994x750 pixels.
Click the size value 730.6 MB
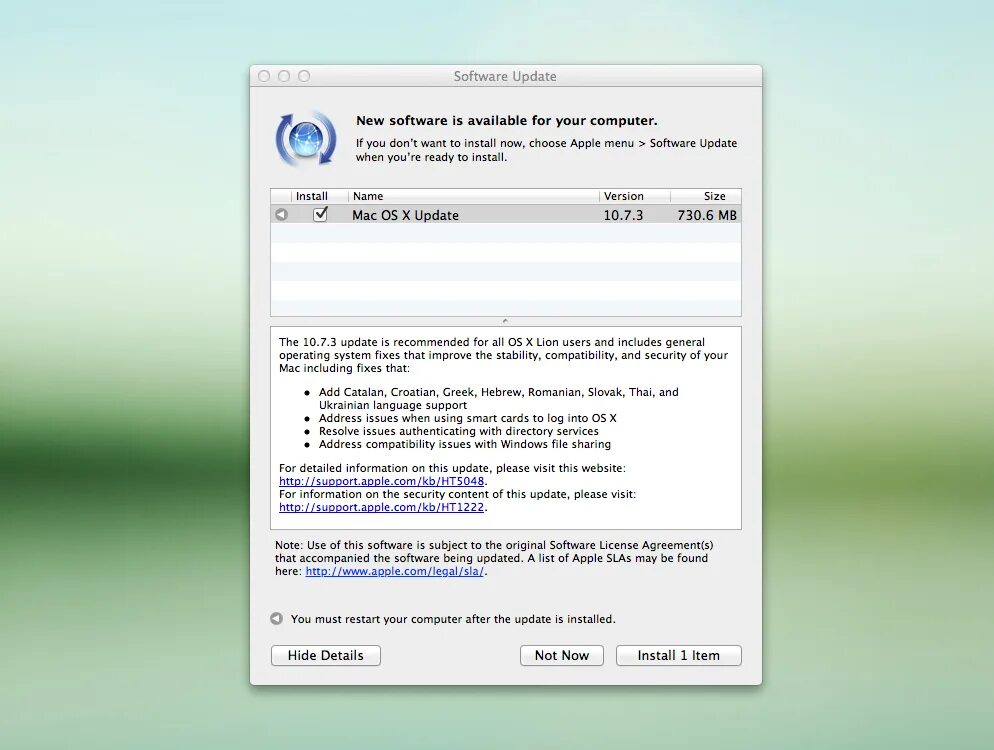(x=707, y=215)
